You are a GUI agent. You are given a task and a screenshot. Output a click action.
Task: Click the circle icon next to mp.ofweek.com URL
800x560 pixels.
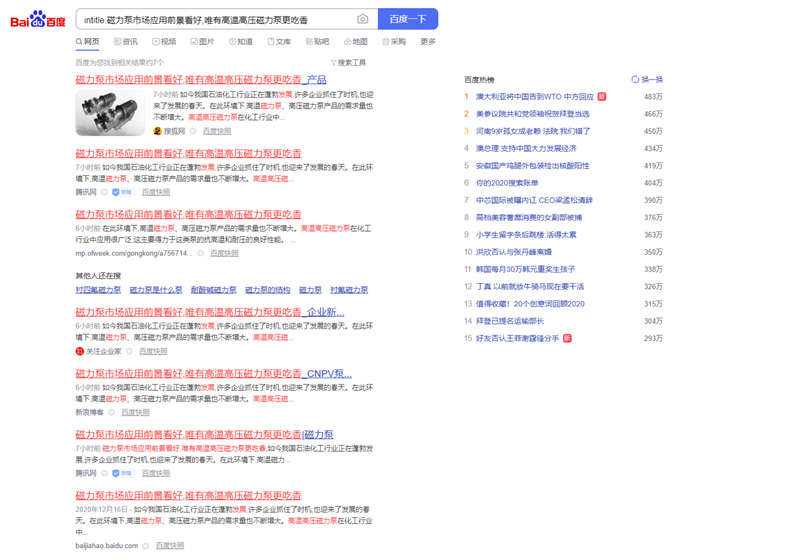pos(201,253)
